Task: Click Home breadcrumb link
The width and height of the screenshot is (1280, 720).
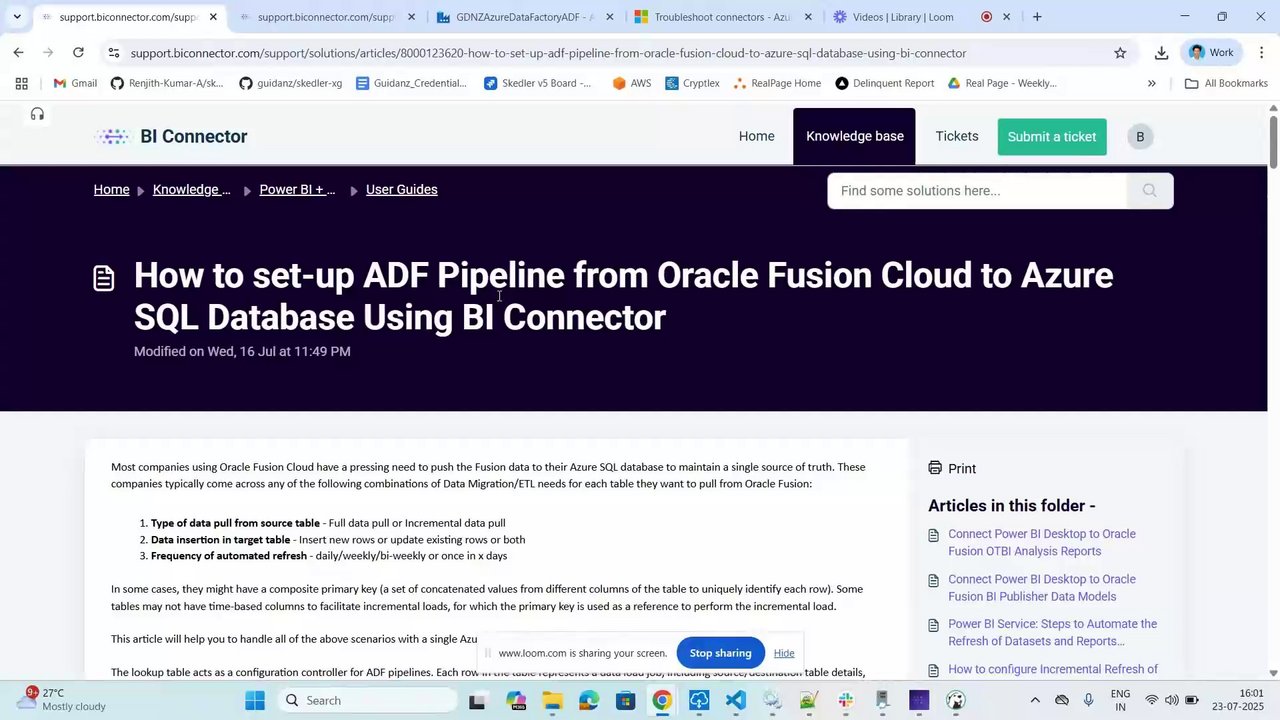Action: tap(111, 189)
